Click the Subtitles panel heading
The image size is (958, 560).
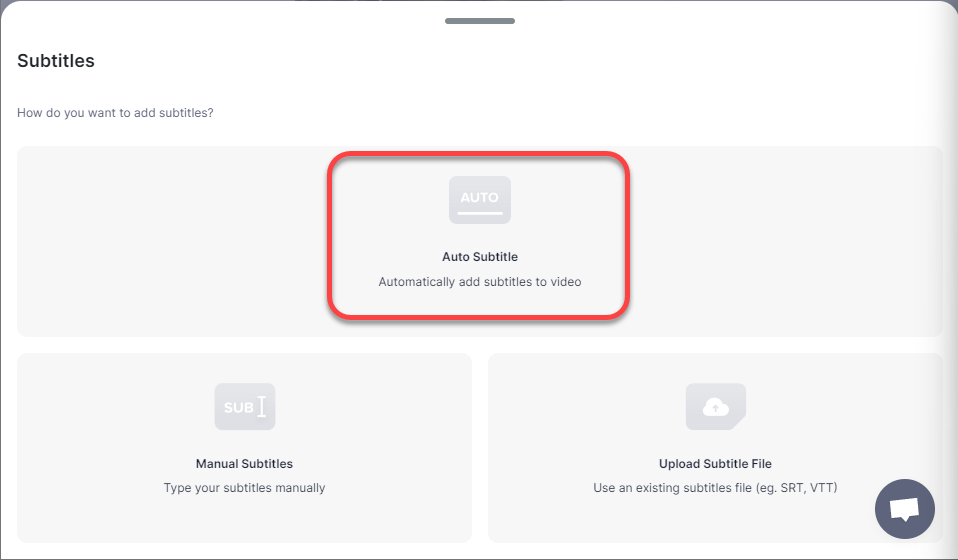(x=56, y=61)
